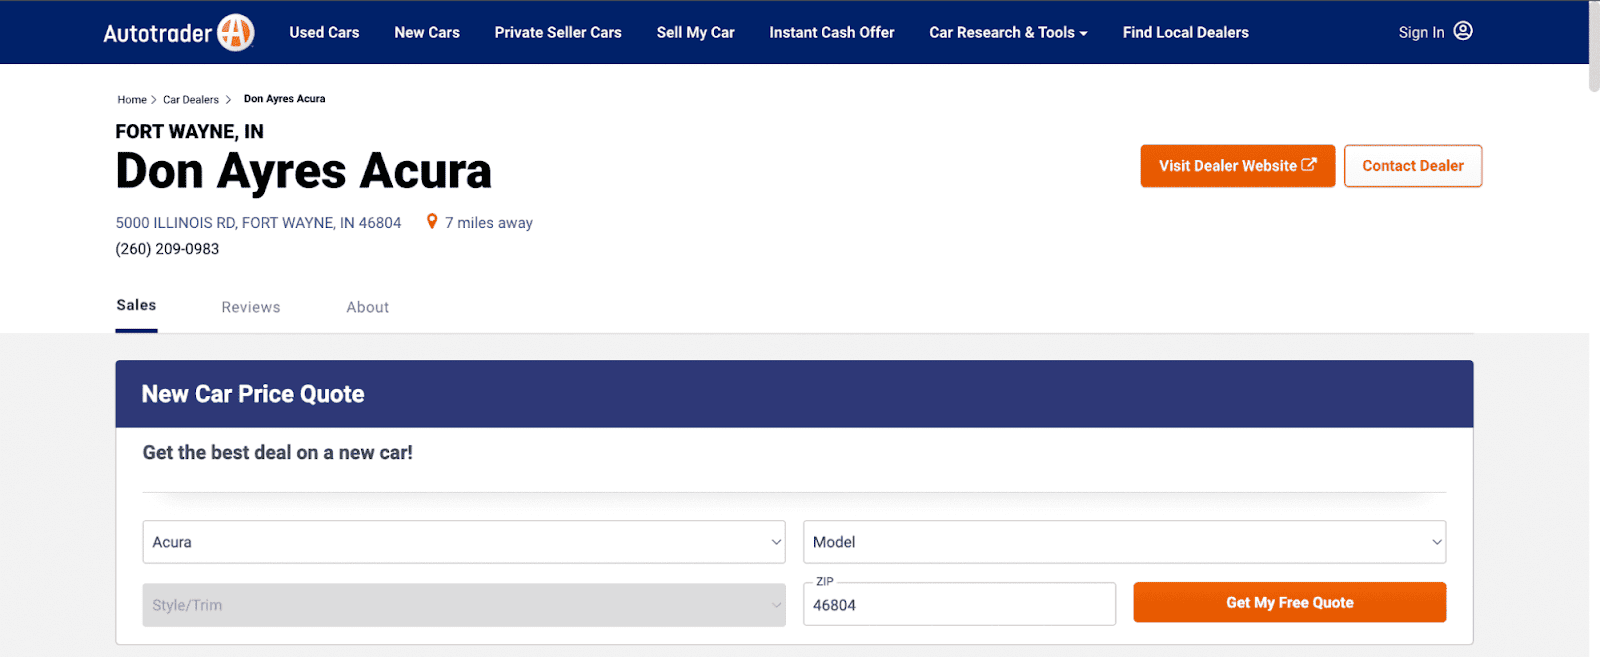Expand Car Research & Tools dropdown
Viewport: 1600px width, 657px height.
pyautogui.click(x=1008, y=32)
